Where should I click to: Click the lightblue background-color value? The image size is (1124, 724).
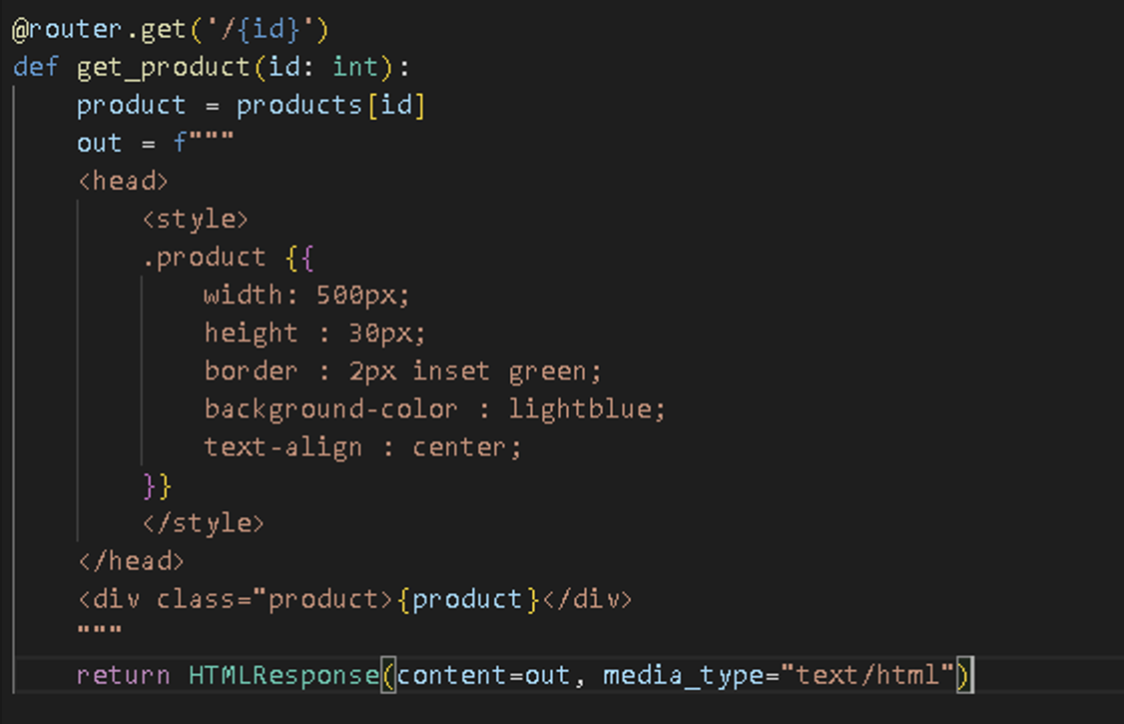(x=586, y=409)
